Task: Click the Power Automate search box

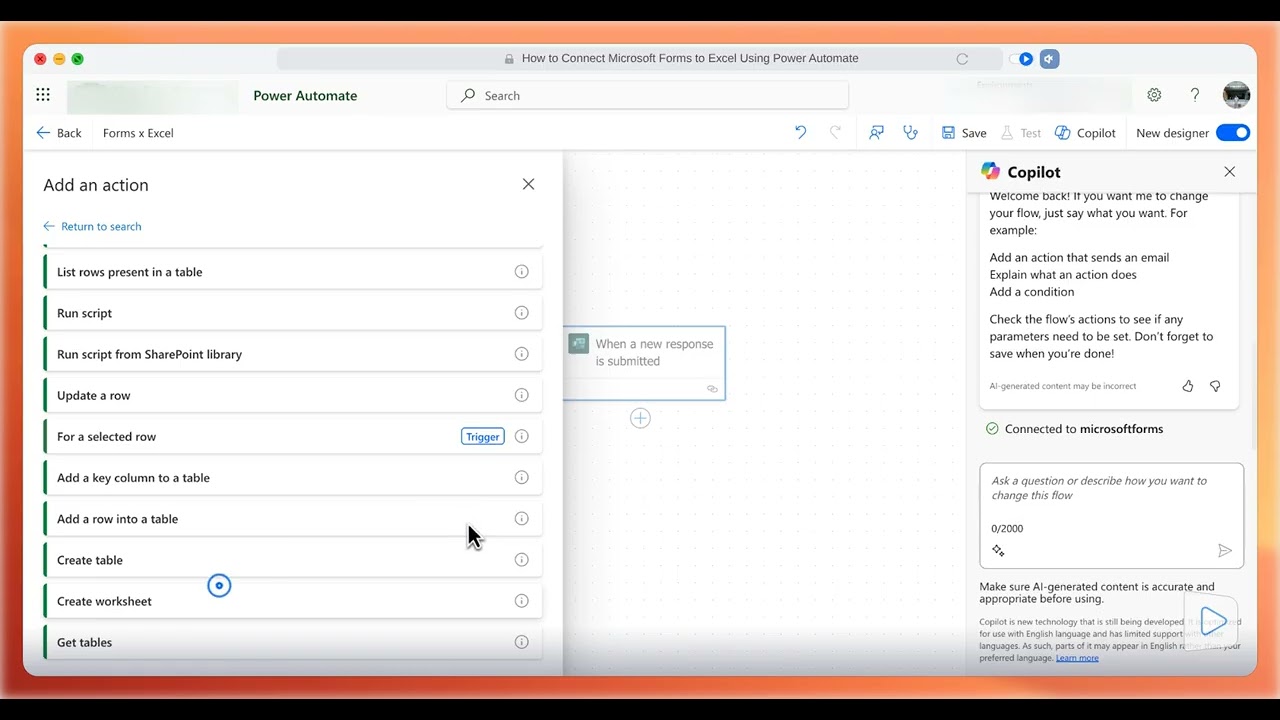Action: 648,96
